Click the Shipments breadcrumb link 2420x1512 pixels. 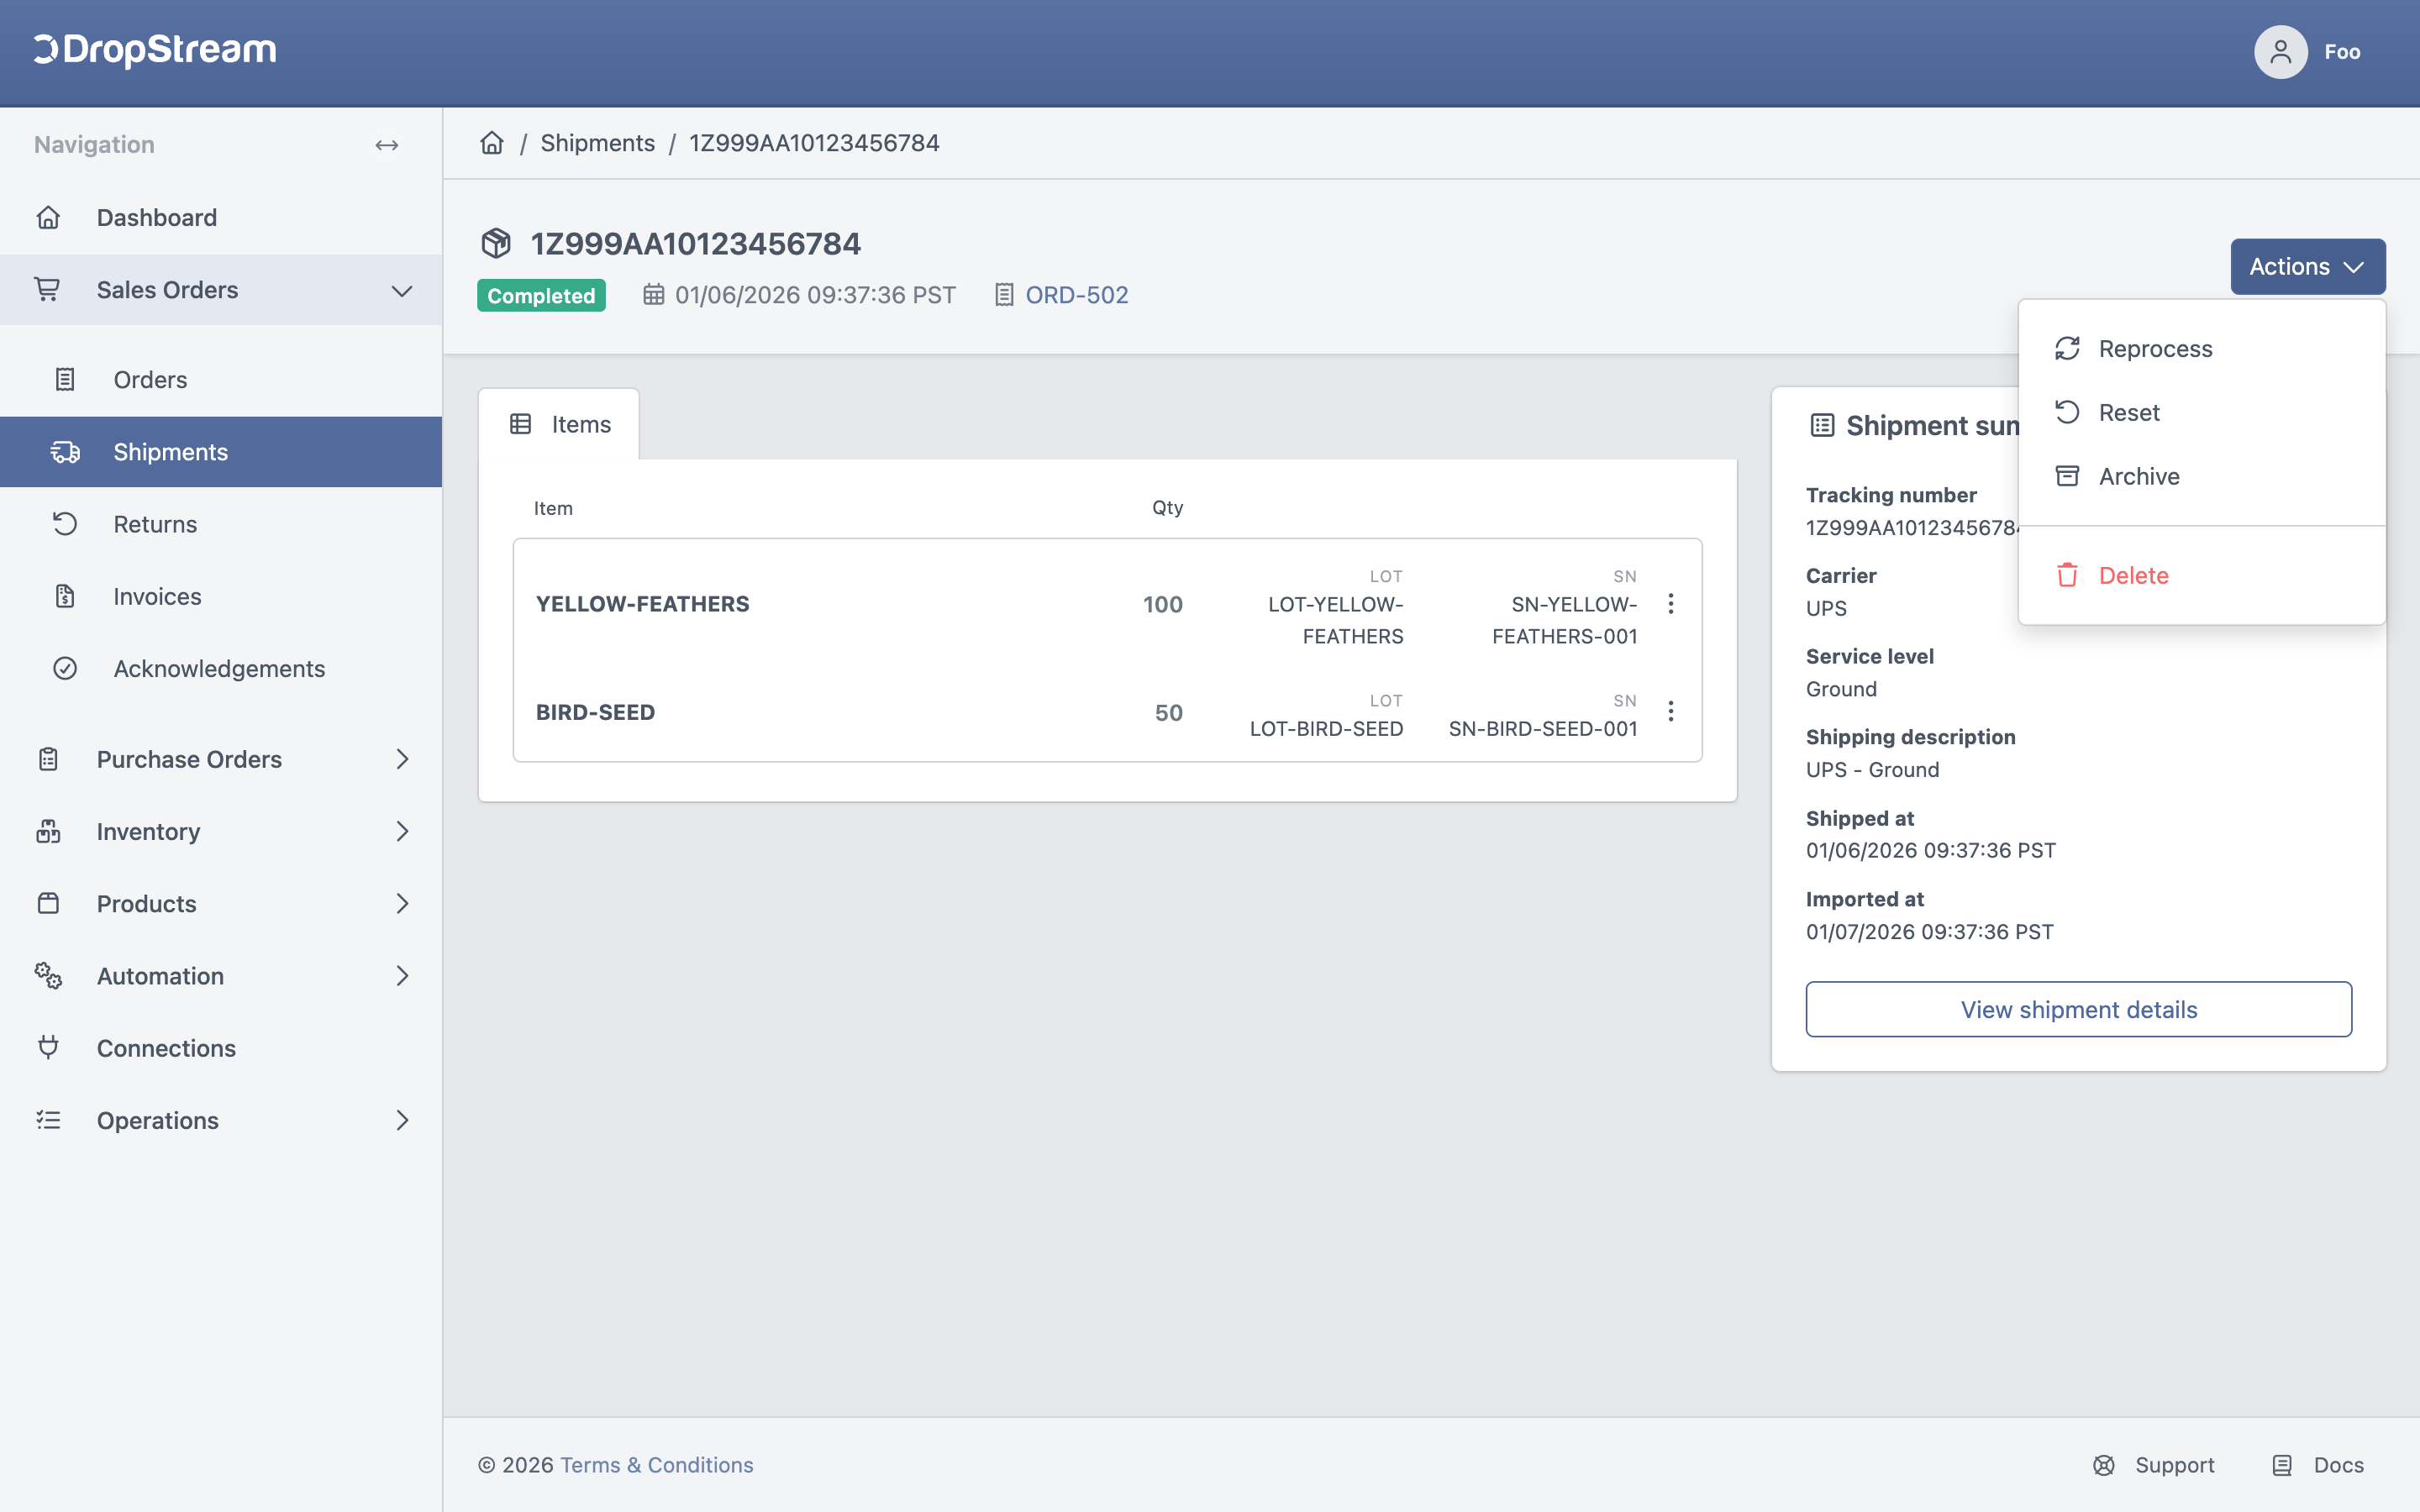coord(598,143)
